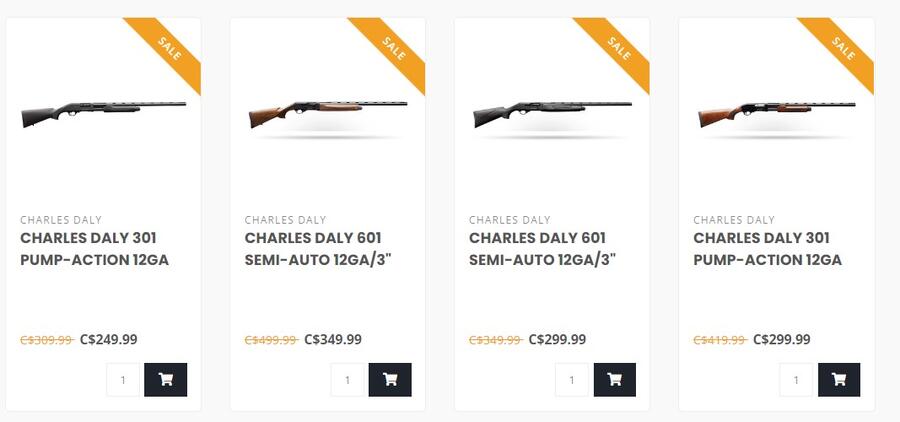
Task: Open black Charles Daly 301 pump-action image
Action: coord(103,112)
